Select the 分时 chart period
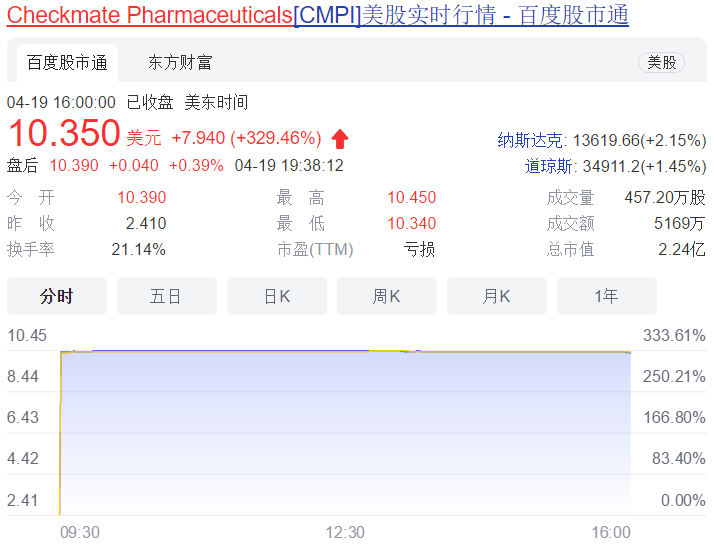This screenshot has width=714, height=545. 57,296
